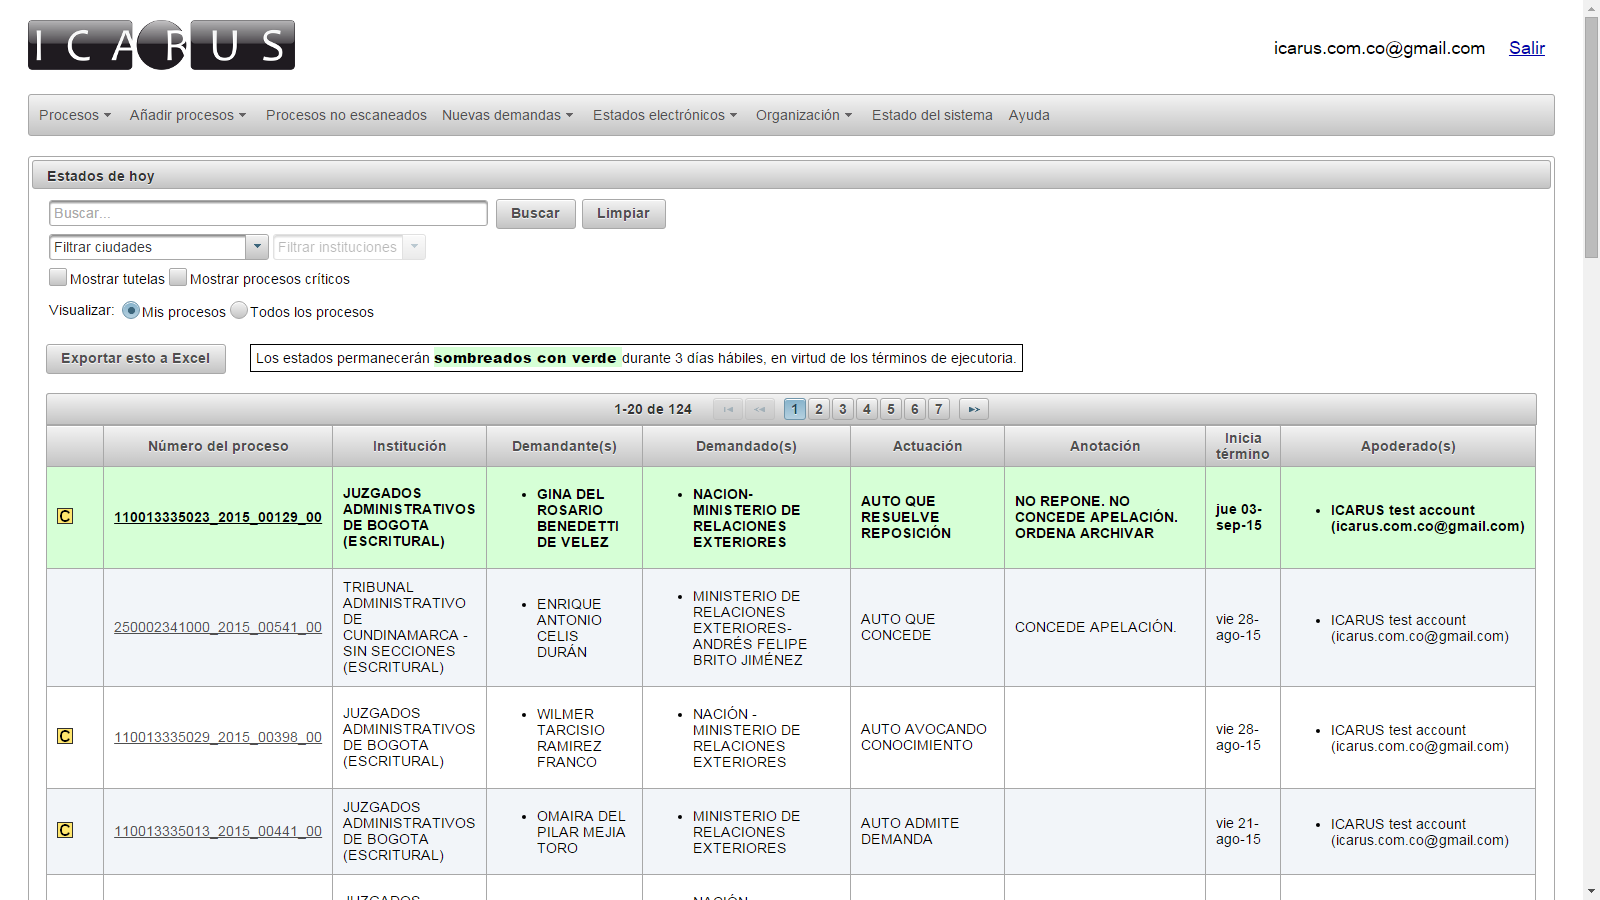
Task: Open process 110013335029_2015_00398_00 link
Action: (x=218, y=737)
